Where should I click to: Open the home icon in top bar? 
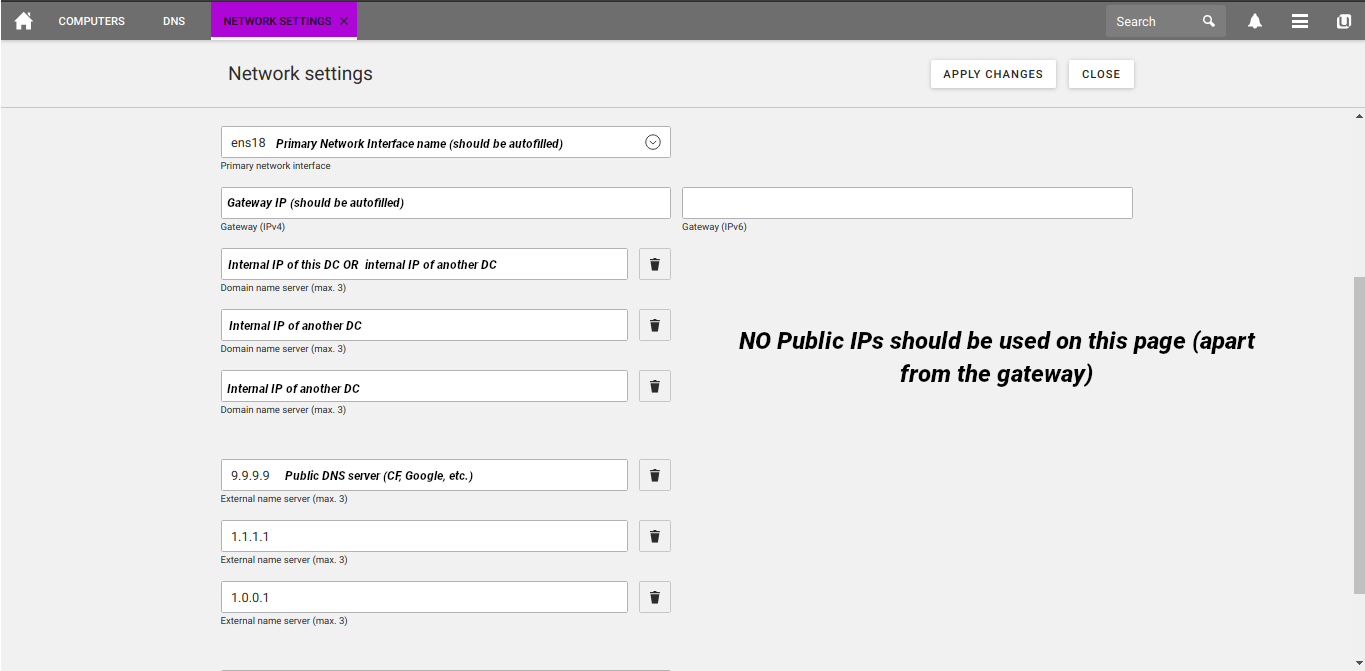(23, 21)
